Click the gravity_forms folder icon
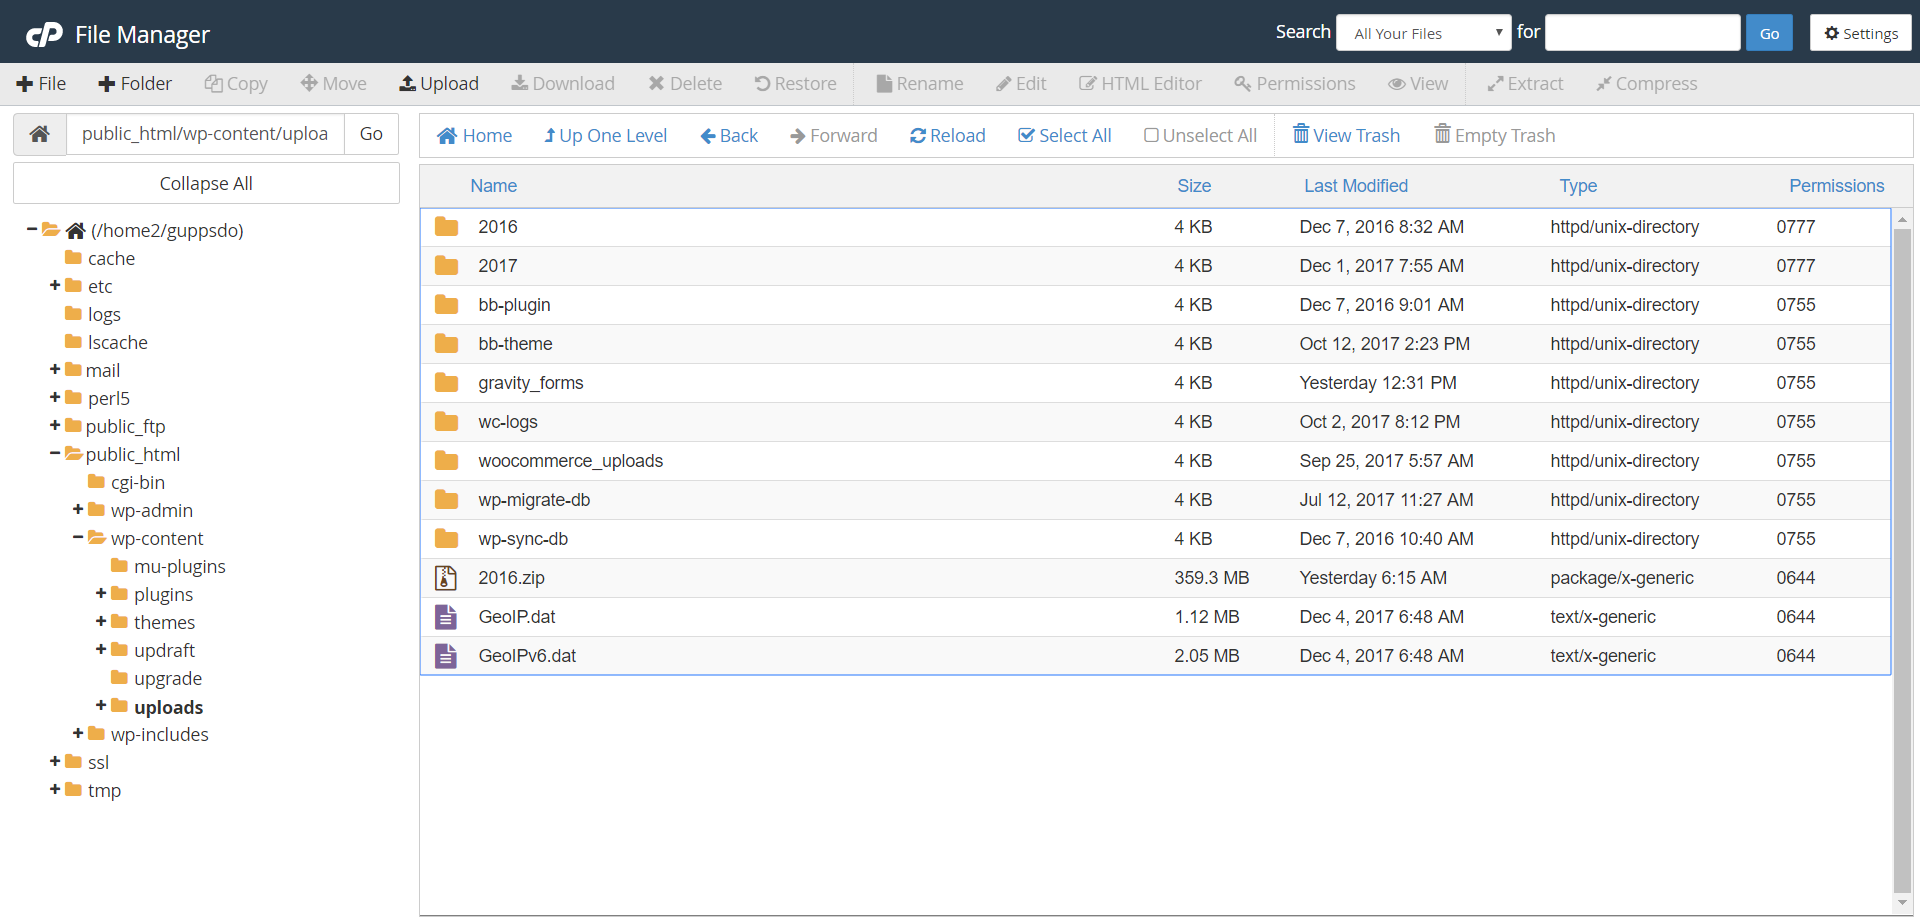Image resolution: width=1920 pixels, height=918 pixels. pos(446,383)
